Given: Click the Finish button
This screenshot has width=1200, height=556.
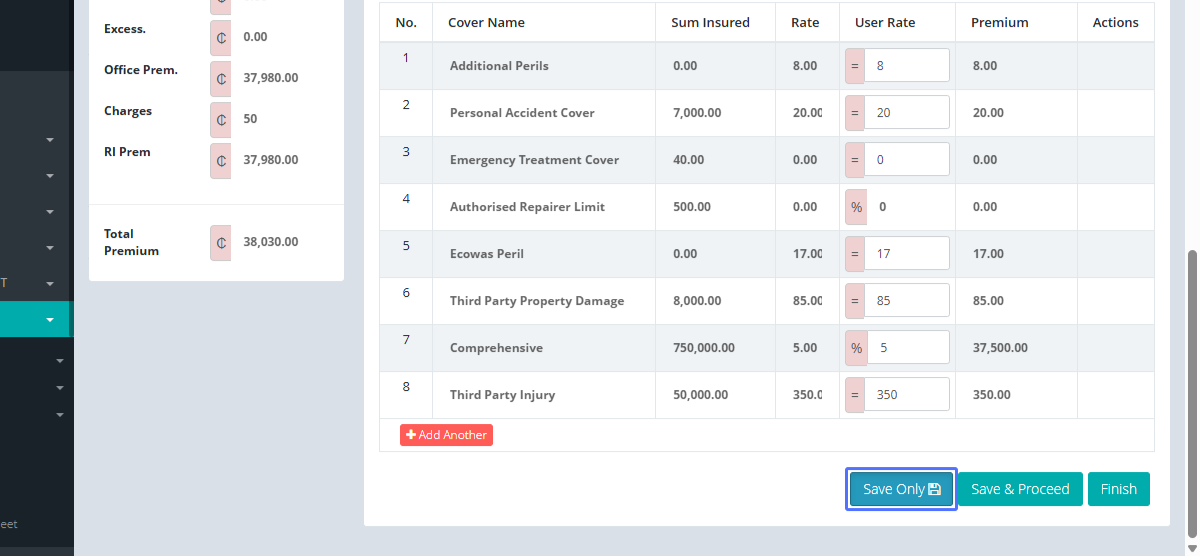Looking at the screenshot, I should point(1118,489).
